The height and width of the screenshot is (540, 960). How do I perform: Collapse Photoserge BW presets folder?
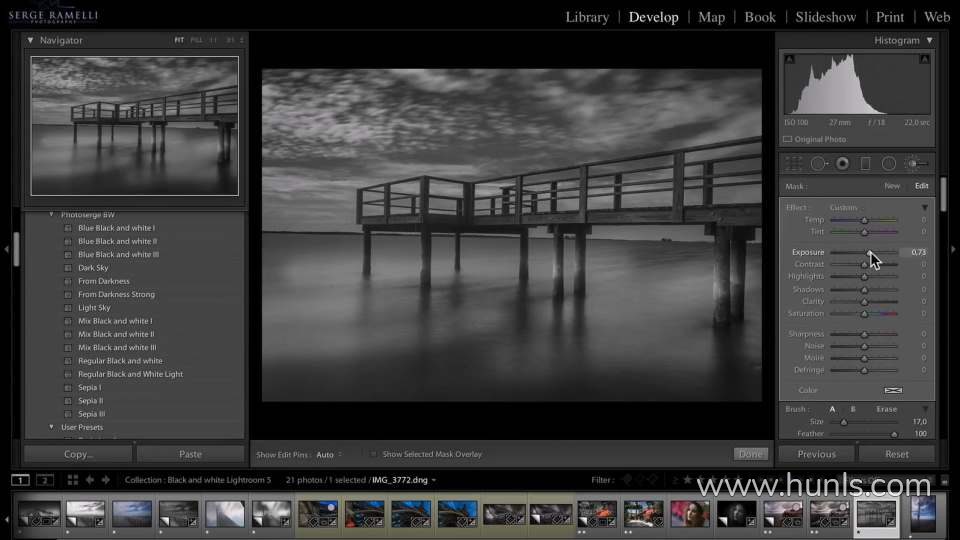pyautogui.click(x=51, y=215)
